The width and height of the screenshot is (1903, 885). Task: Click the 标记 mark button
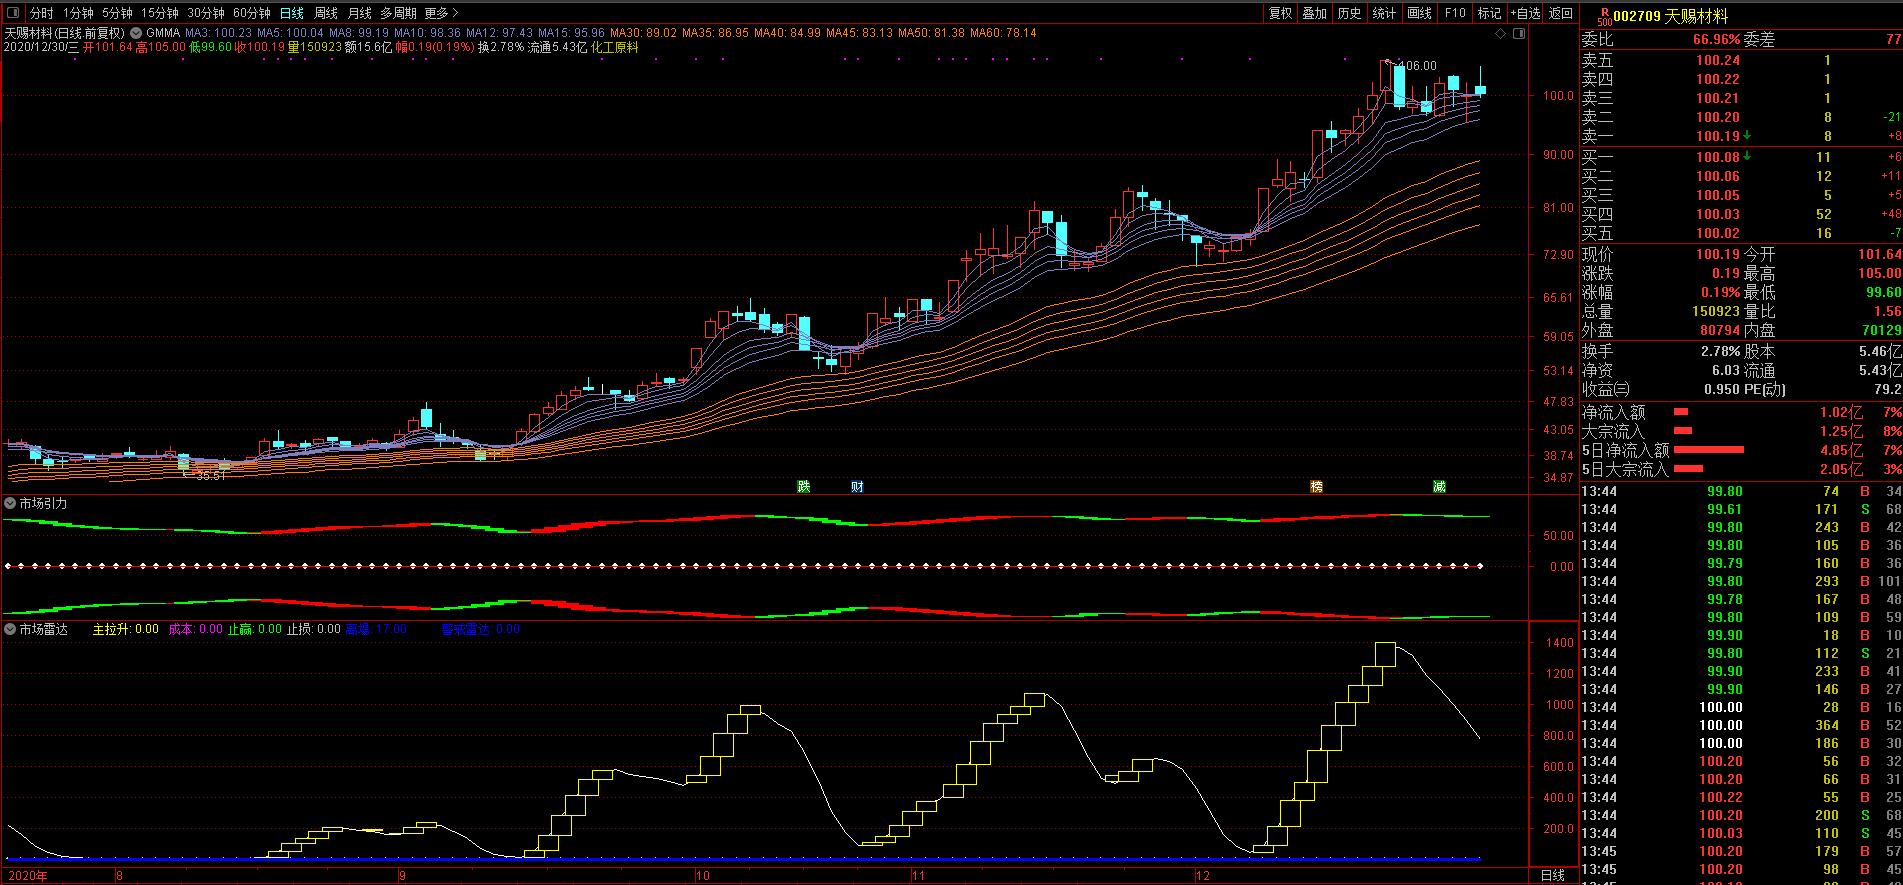[1489, 13]
